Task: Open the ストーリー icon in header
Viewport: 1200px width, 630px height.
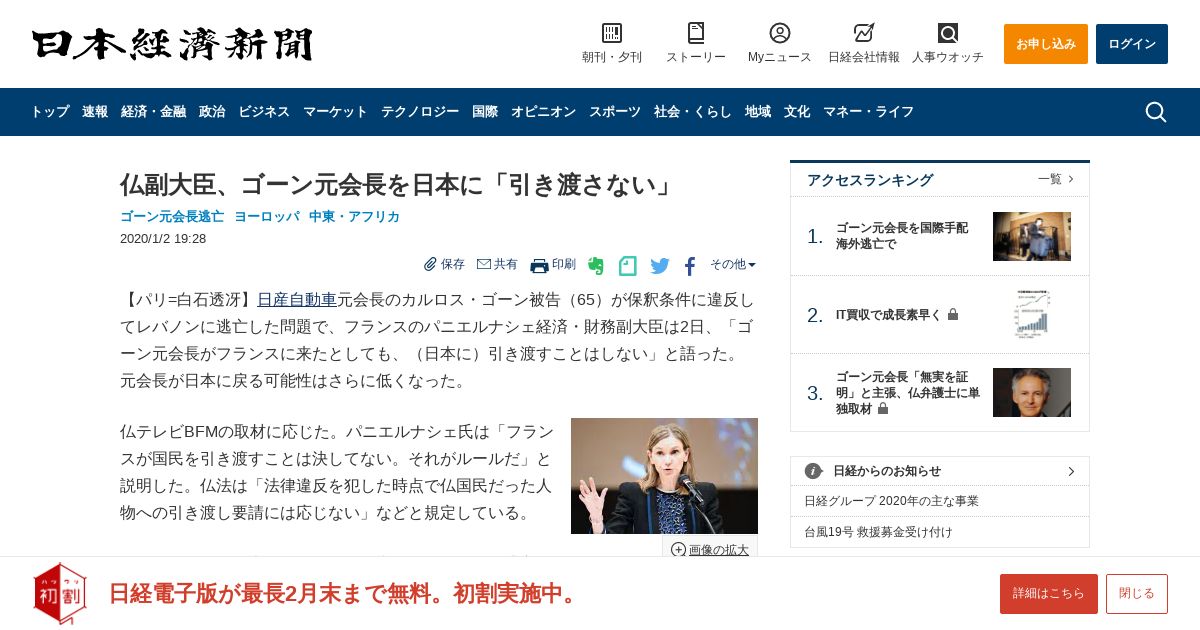Action: [696, 33]
